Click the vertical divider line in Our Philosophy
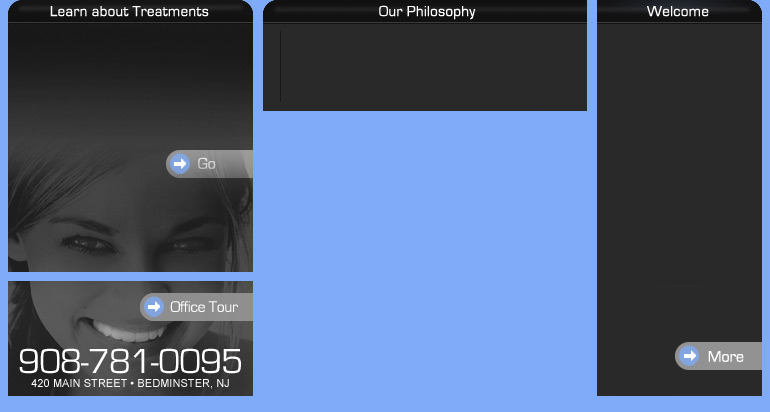770x412 pixels. 280,67
